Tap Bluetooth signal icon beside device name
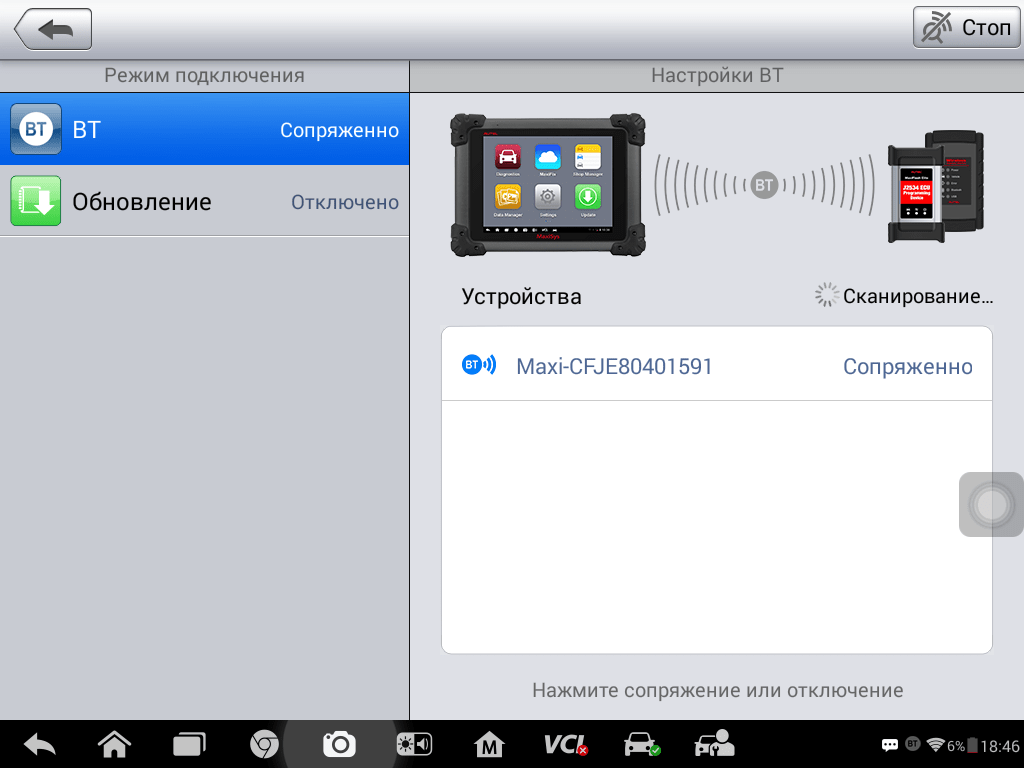 [478, 366]
